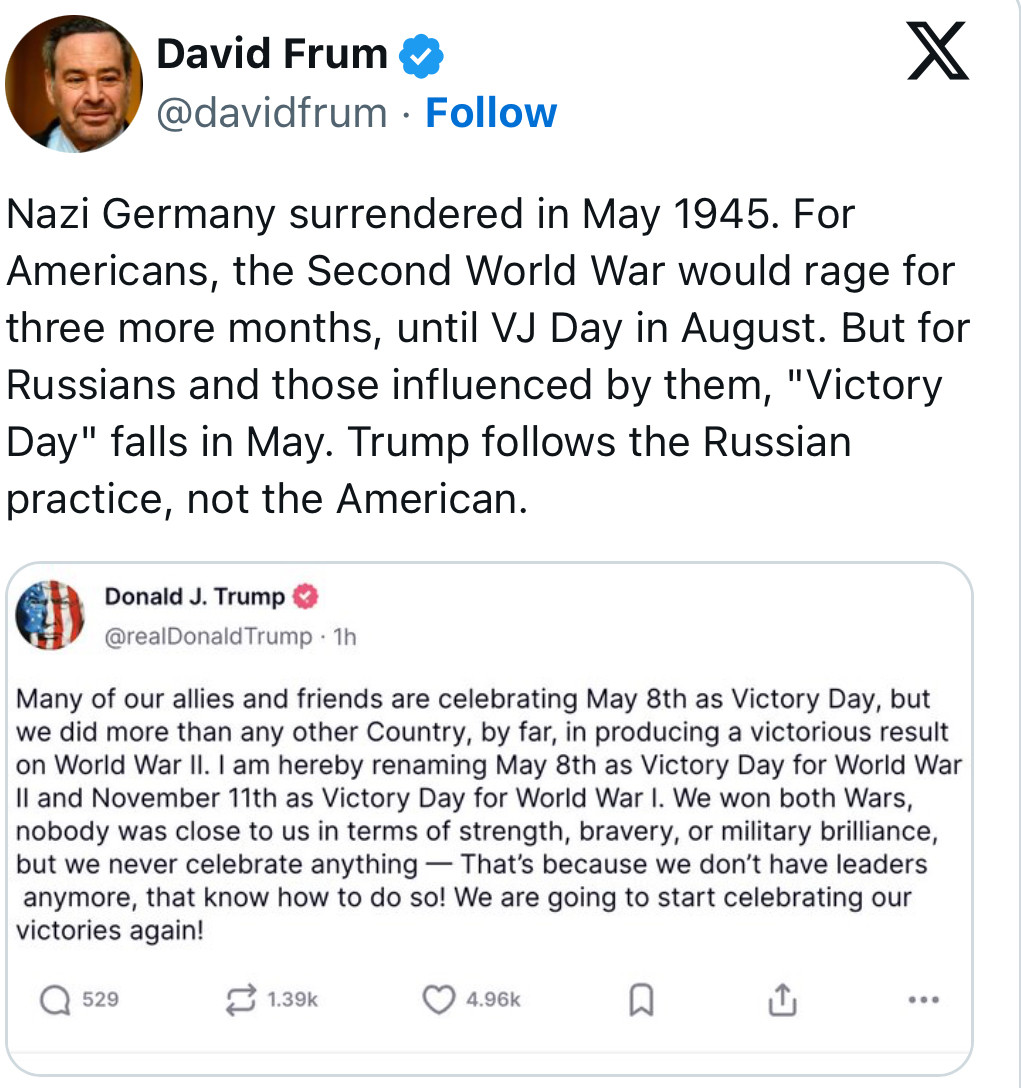Click the Donald J. Trump name

tap(194, 597)
